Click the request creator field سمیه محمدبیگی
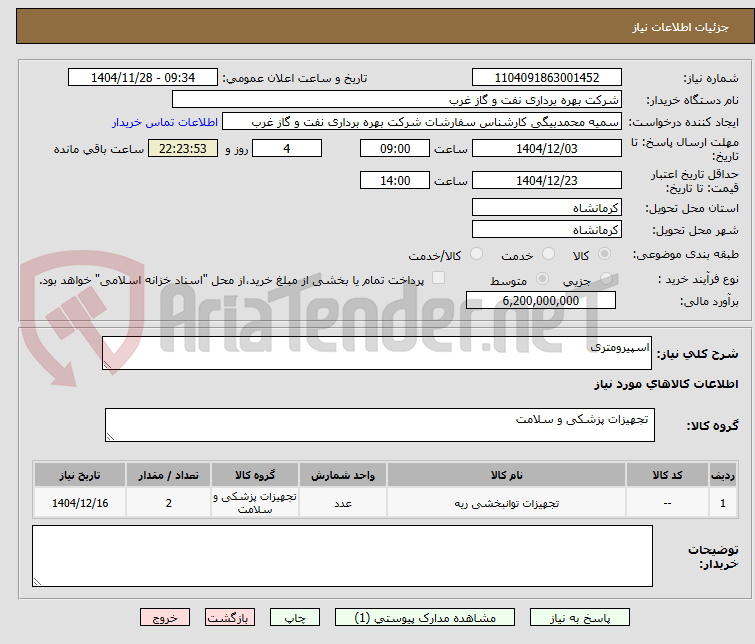755x644 pixels. click(421, 122)
